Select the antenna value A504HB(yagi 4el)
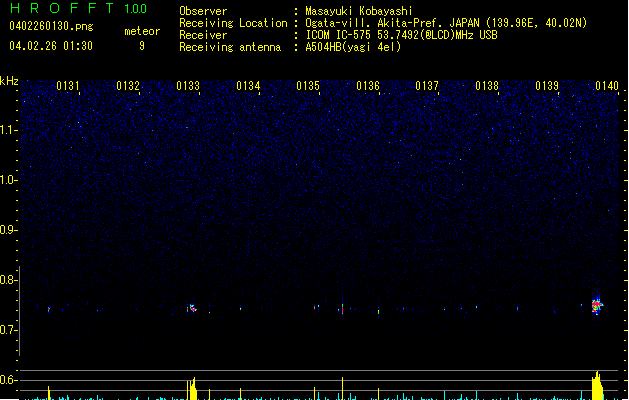This screenshot has width=629, height=400. [x=353, y=47]
